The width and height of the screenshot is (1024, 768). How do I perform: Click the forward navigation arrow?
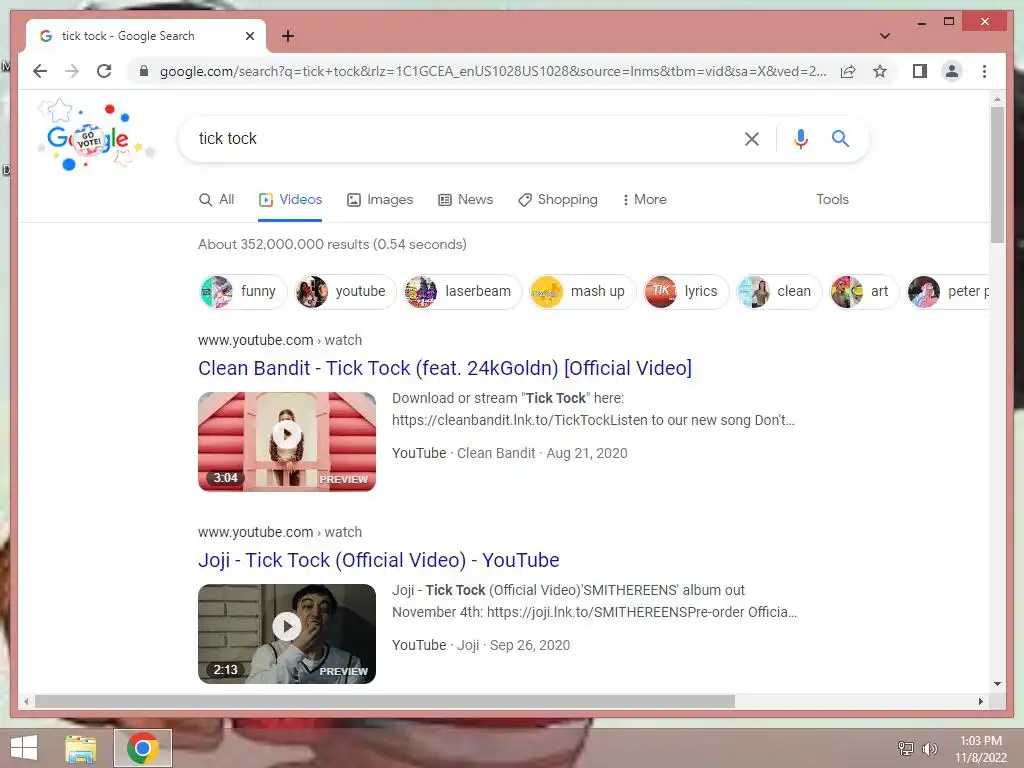coord(72,71)
